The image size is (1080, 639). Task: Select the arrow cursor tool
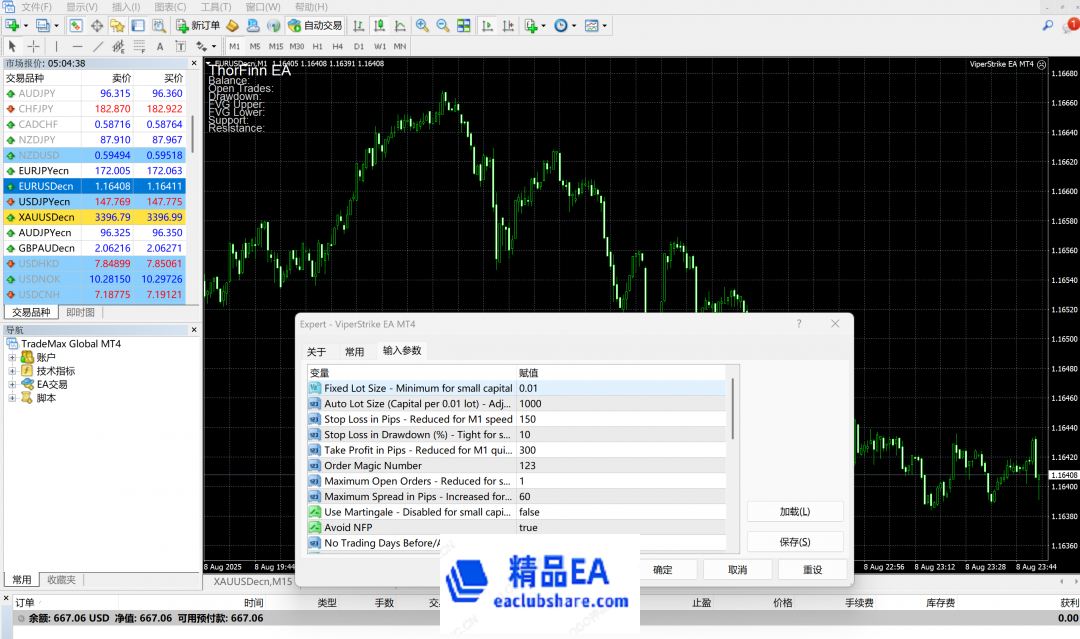(12, 46)
